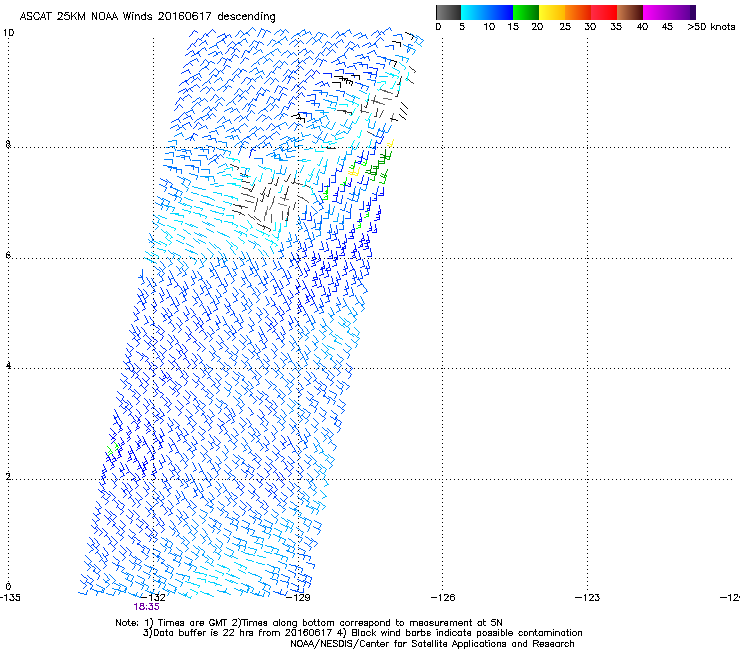Click the brown 35-40 knots color segment
Screen dimensions: 740x650
(630, 12)
